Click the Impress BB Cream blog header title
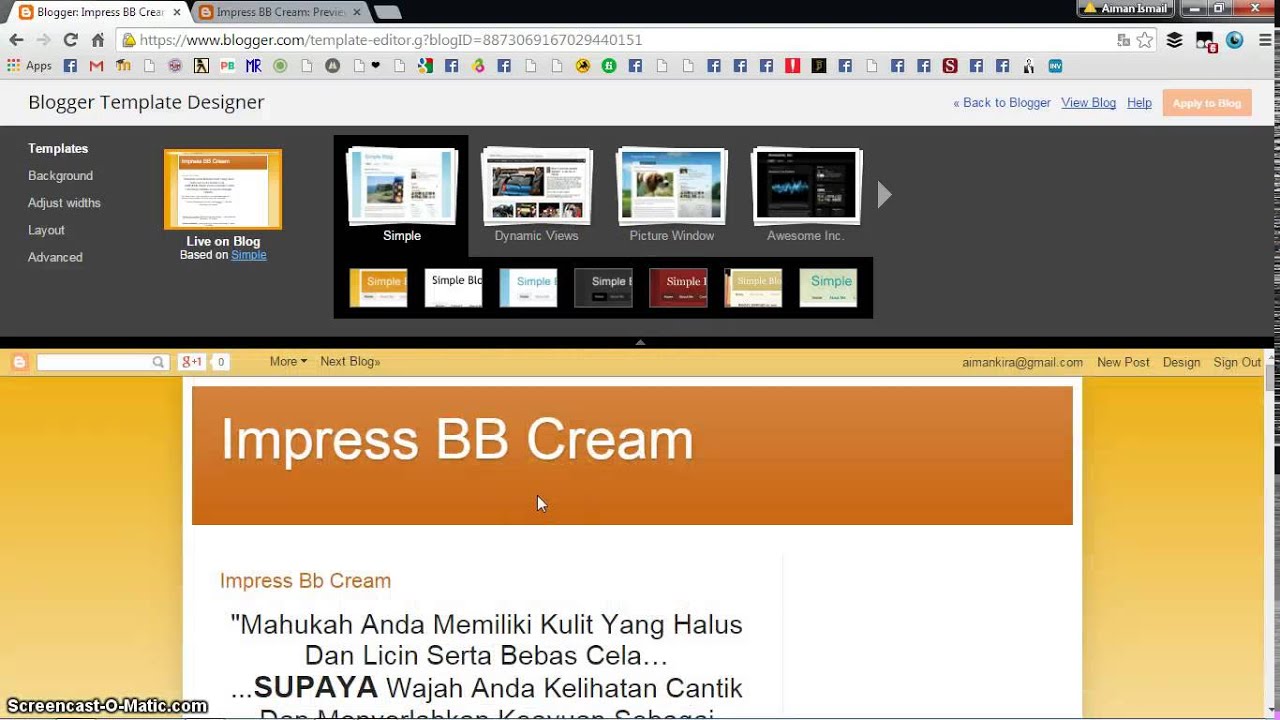 click(x=457, y=440)
